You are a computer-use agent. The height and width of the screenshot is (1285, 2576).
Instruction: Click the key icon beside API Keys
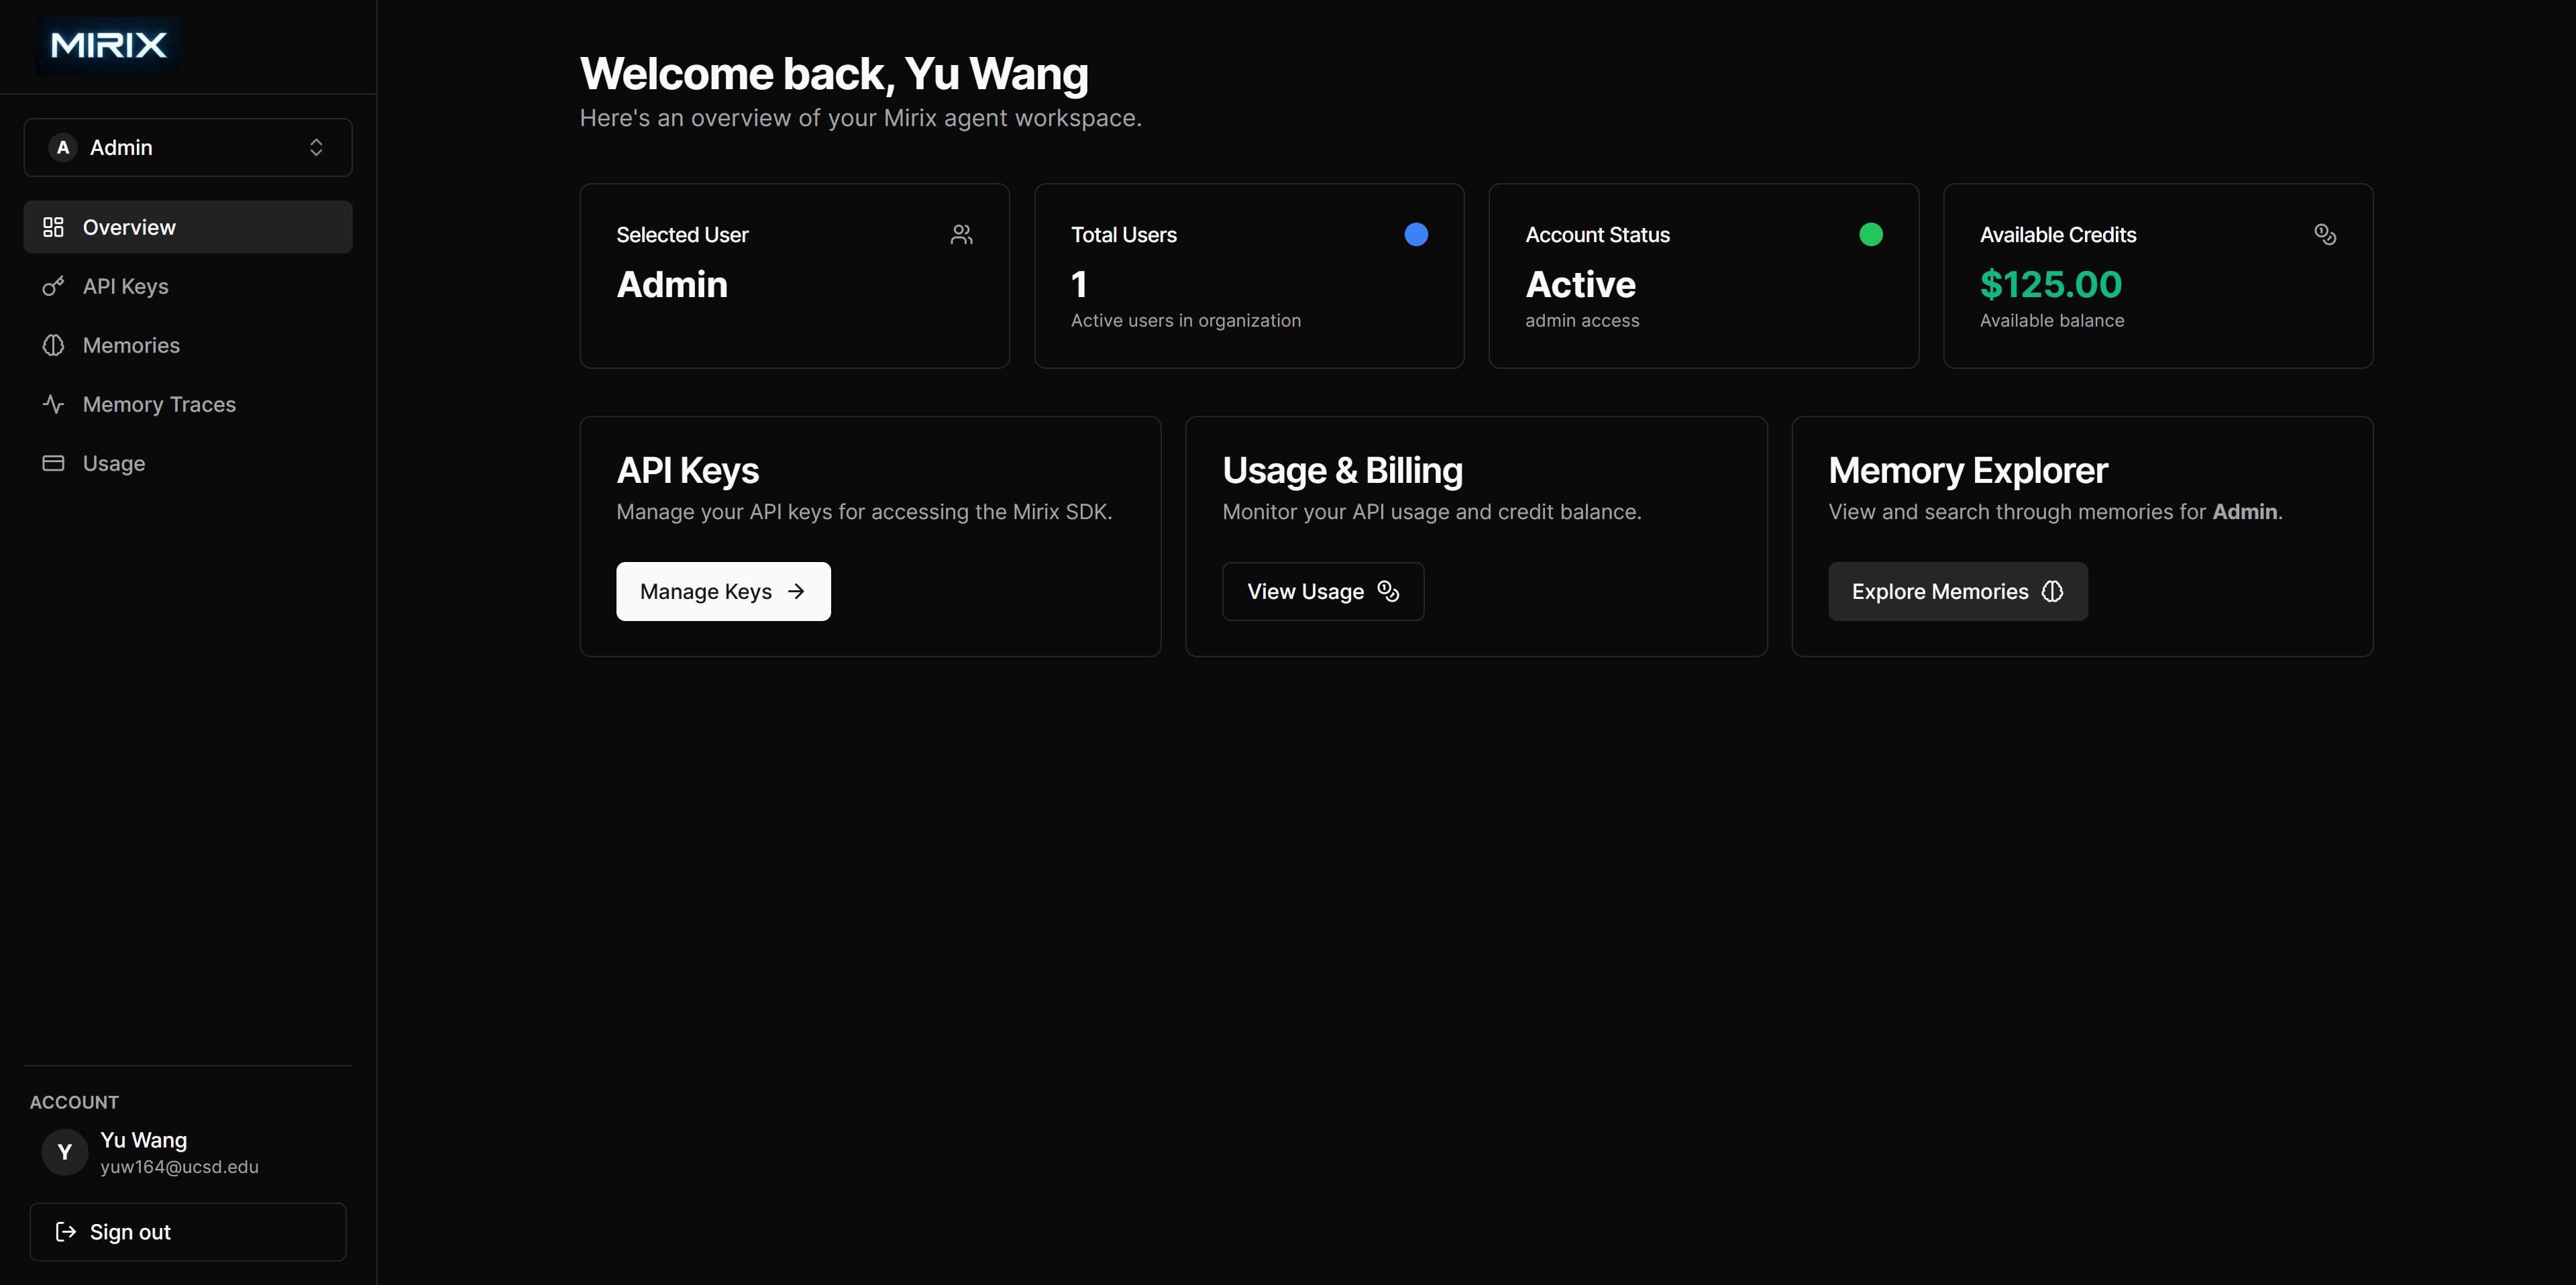click(x=53, y=287)
